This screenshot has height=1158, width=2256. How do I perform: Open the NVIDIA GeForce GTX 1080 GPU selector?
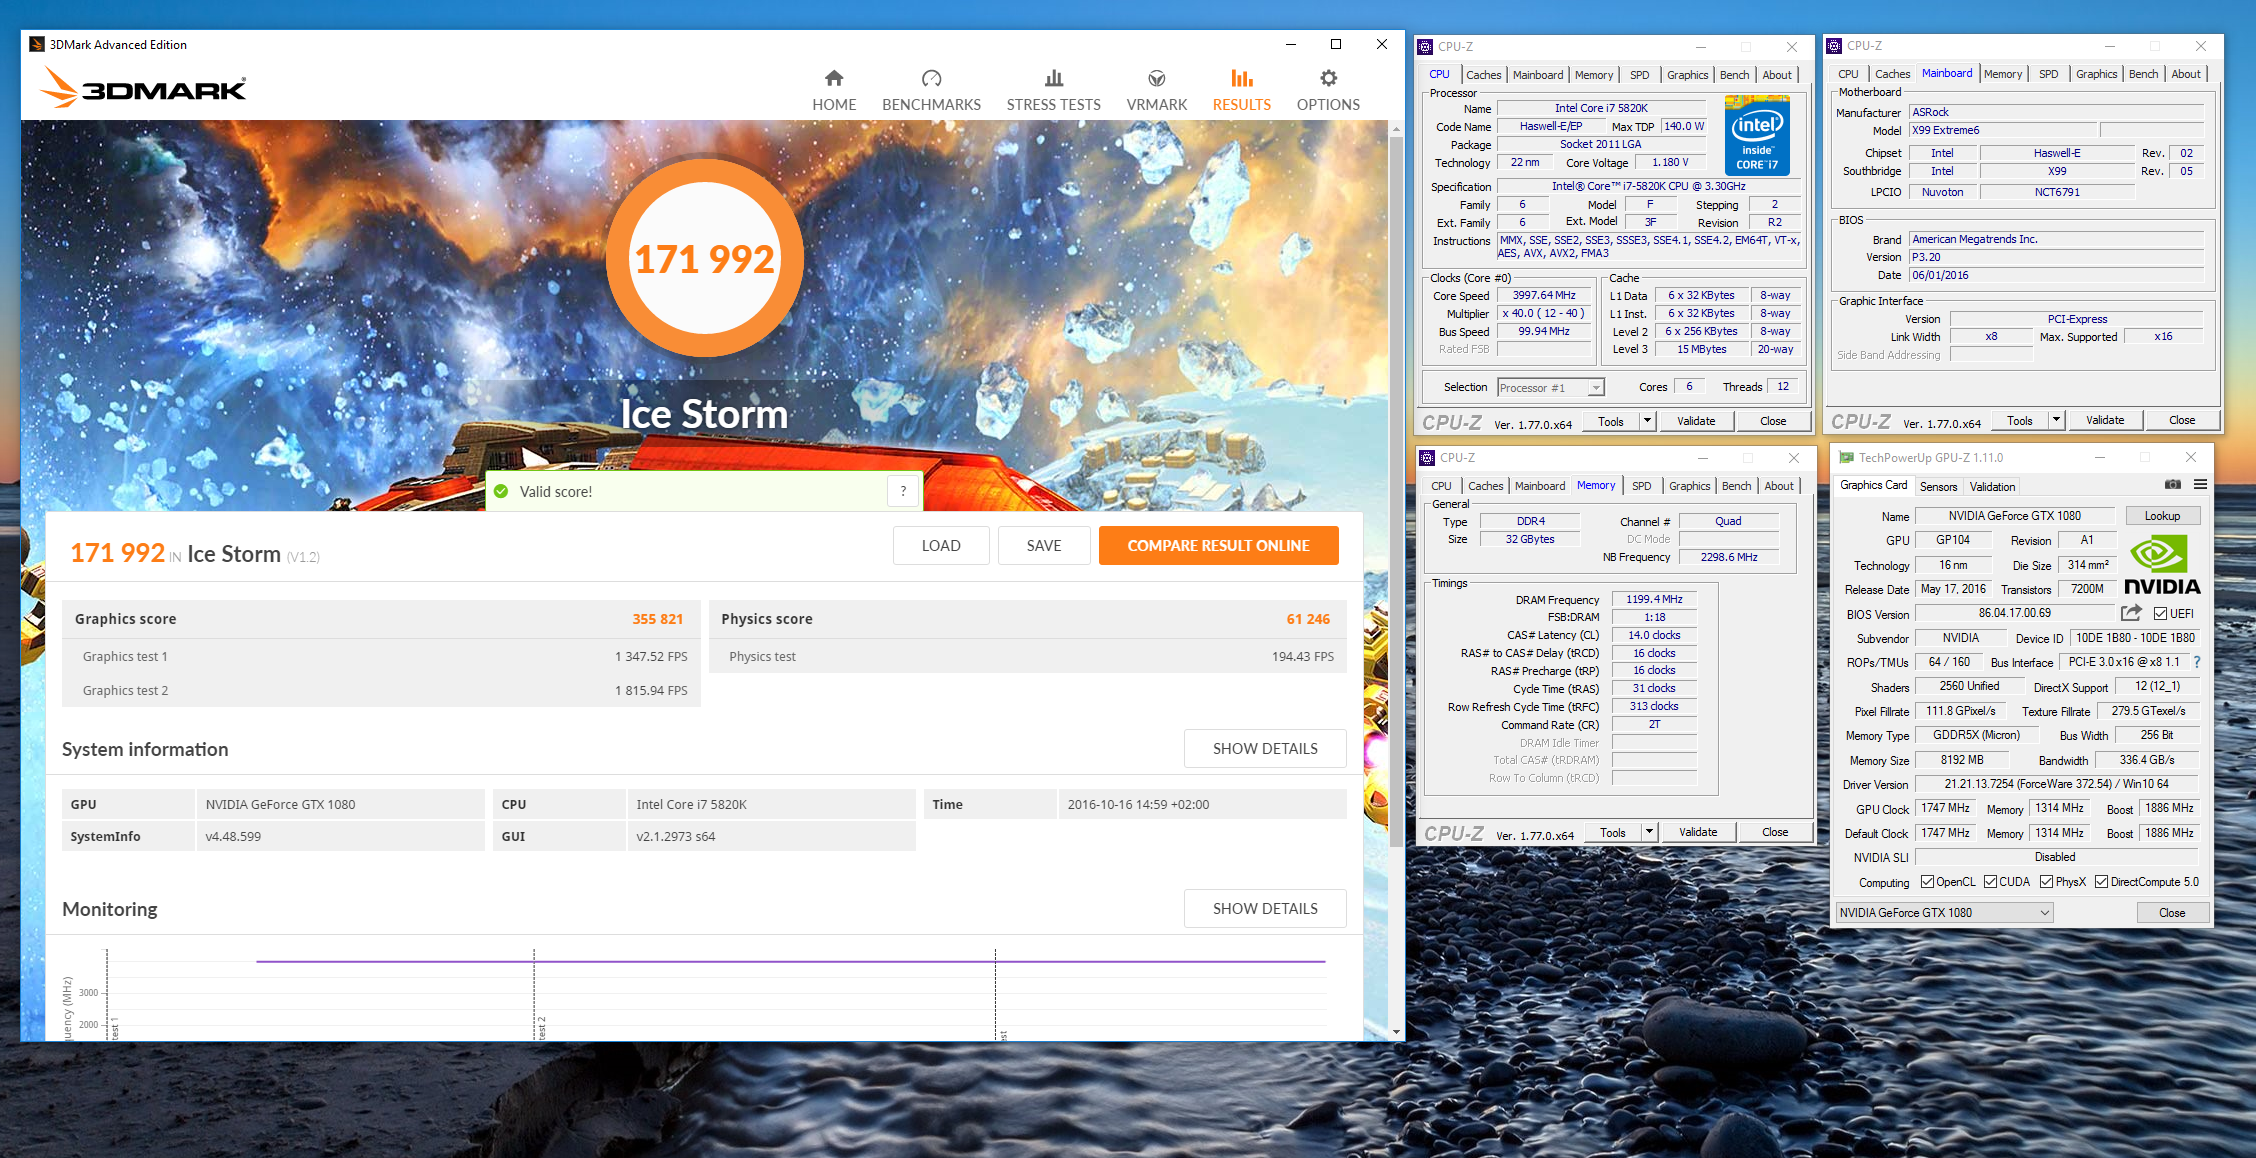point(1944,912)
